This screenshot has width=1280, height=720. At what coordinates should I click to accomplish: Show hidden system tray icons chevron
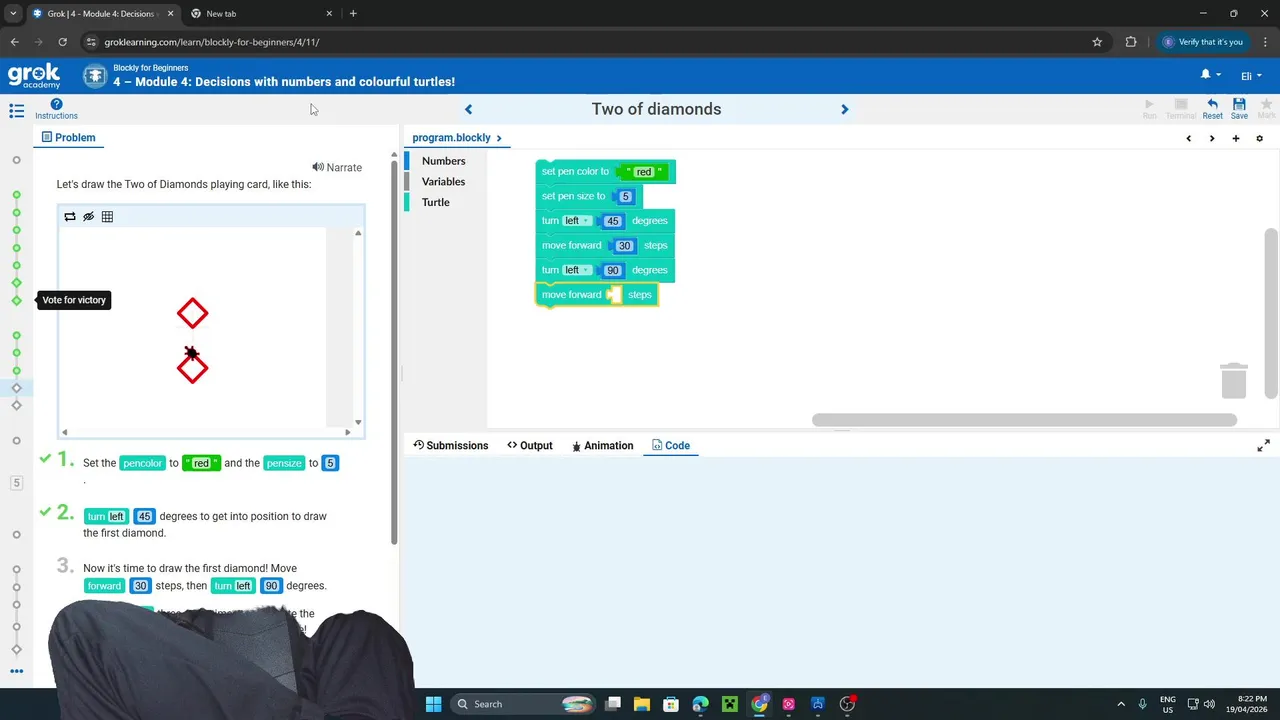[1121, 704]
